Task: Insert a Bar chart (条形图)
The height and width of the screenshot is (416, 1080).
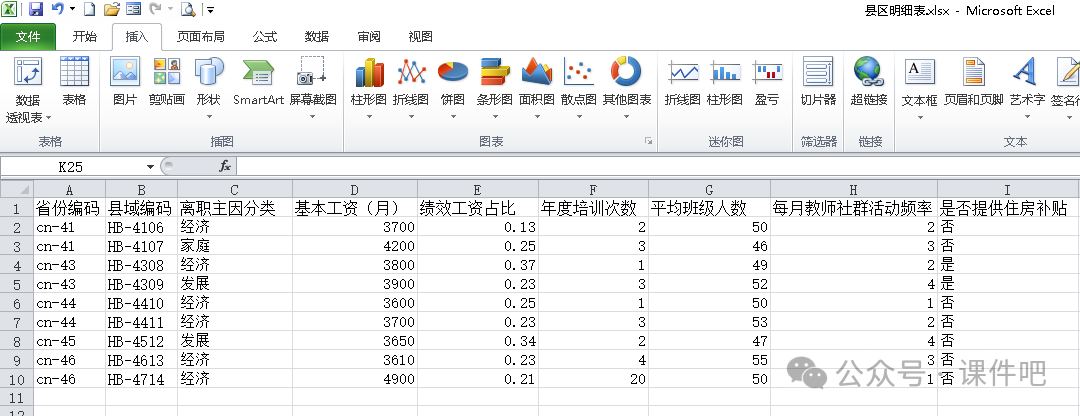Action: [x=495, y=88]
